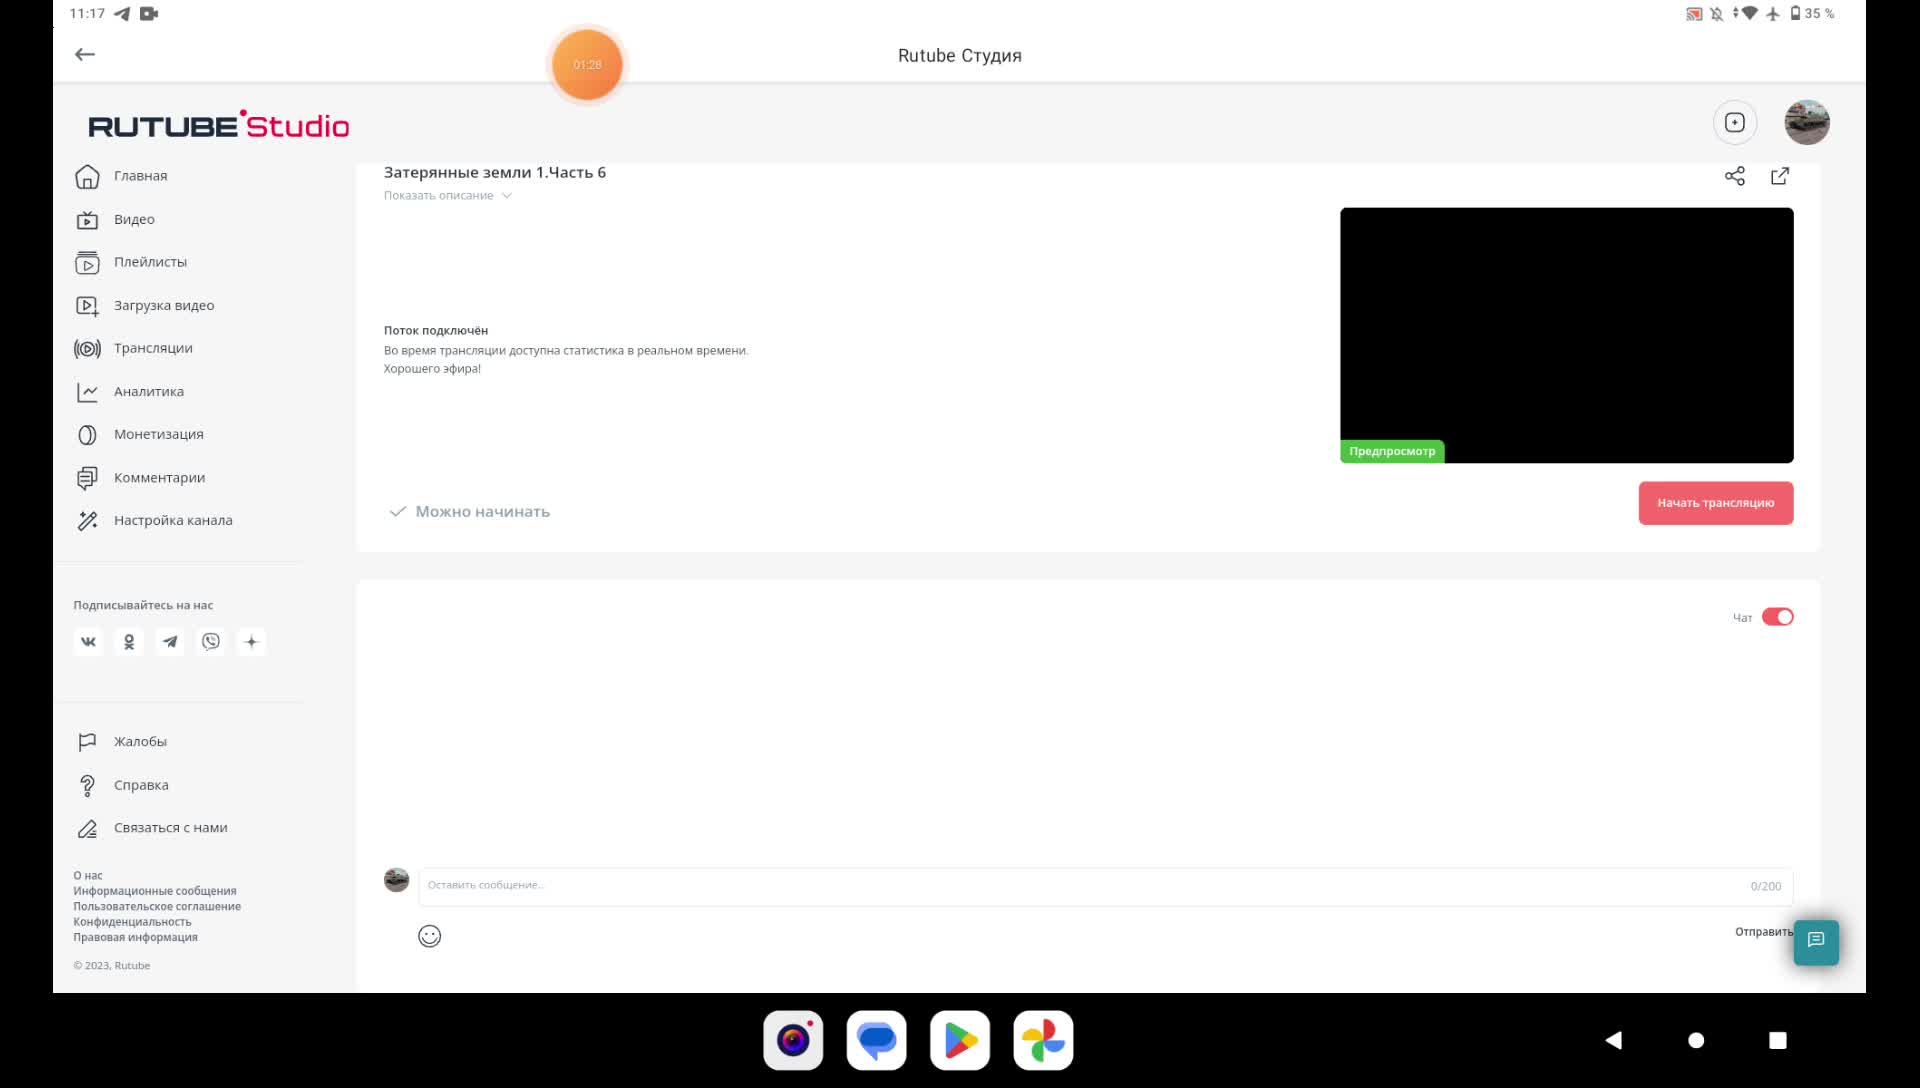Viewport: 1920px width, 1088px height.
Task: Open Пользовательское соглашение link
Action: pos(157,907)
